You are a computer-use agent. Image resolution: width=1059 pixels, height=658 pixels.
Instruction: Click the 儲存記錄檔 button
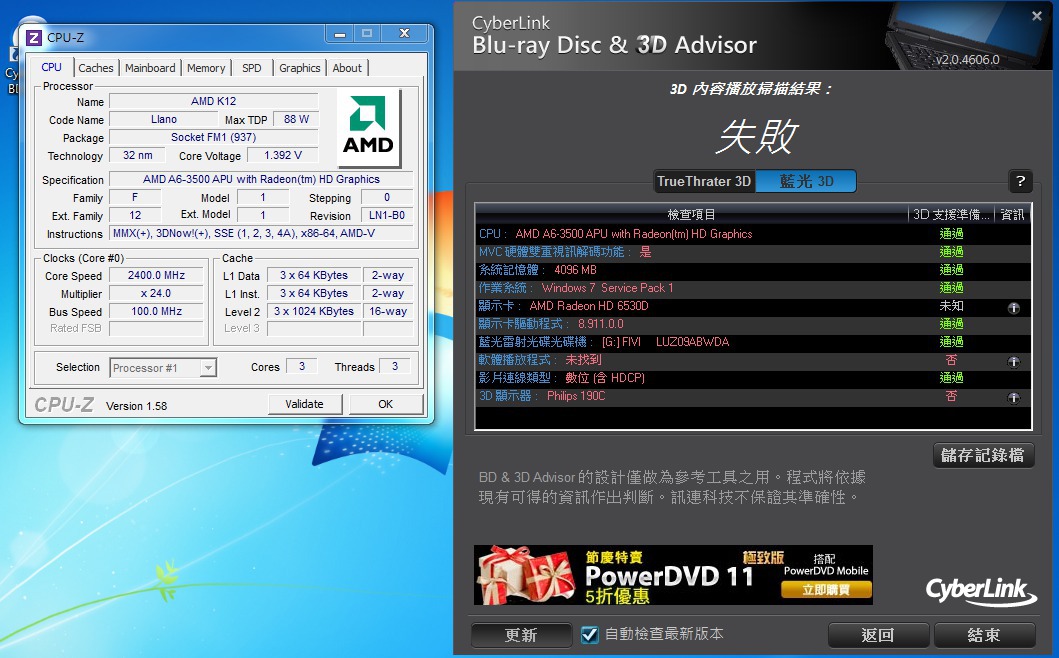click(983, 455)
